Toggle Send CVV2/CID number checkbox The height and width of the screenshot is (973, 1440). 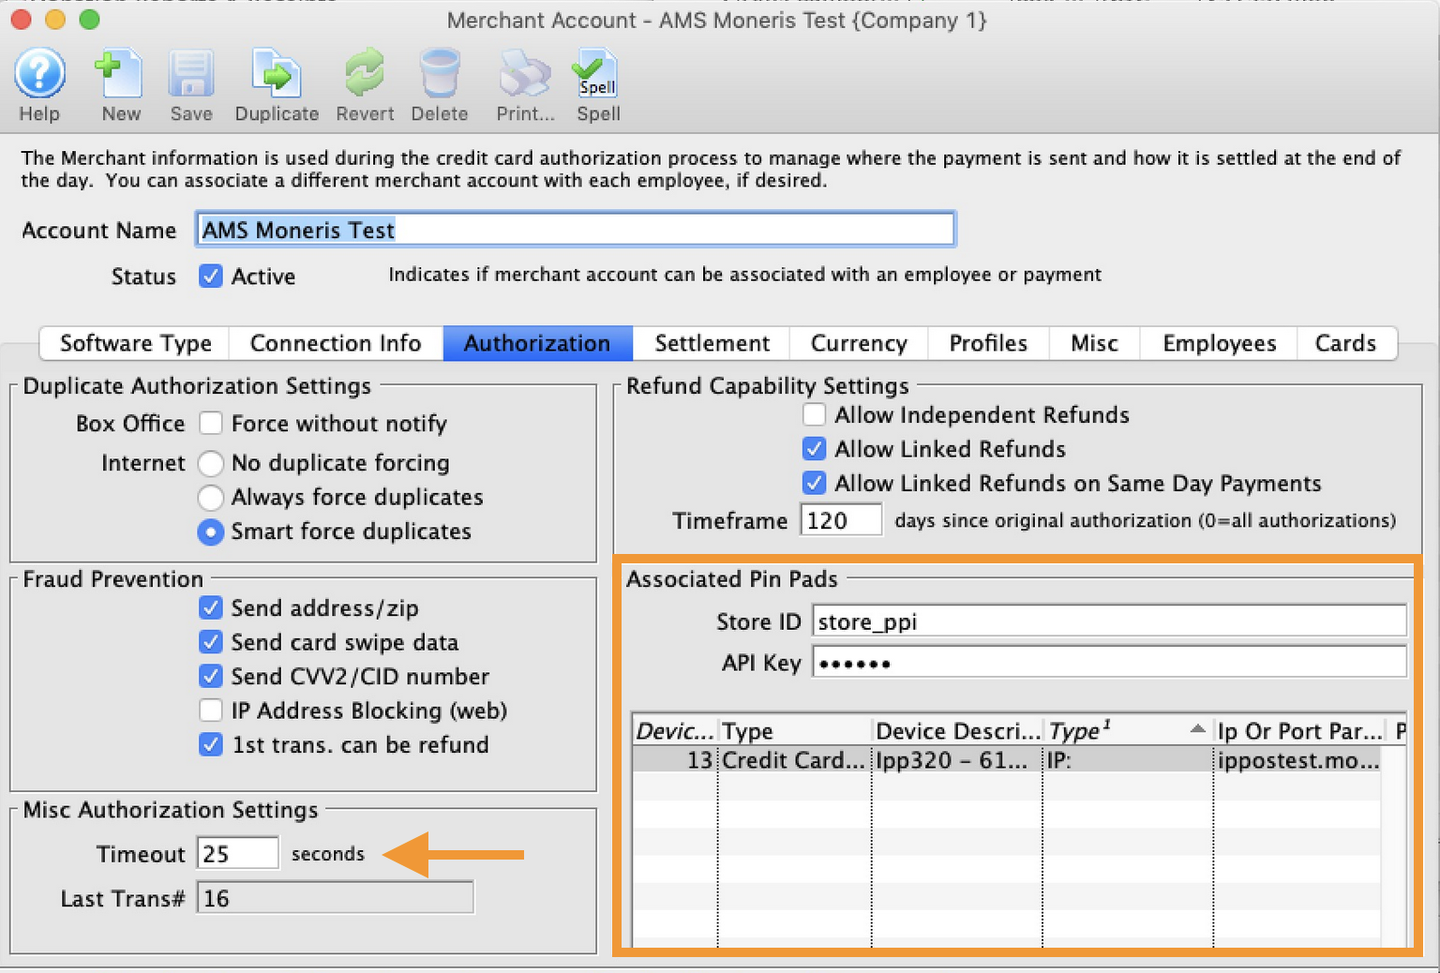point(210,676)
